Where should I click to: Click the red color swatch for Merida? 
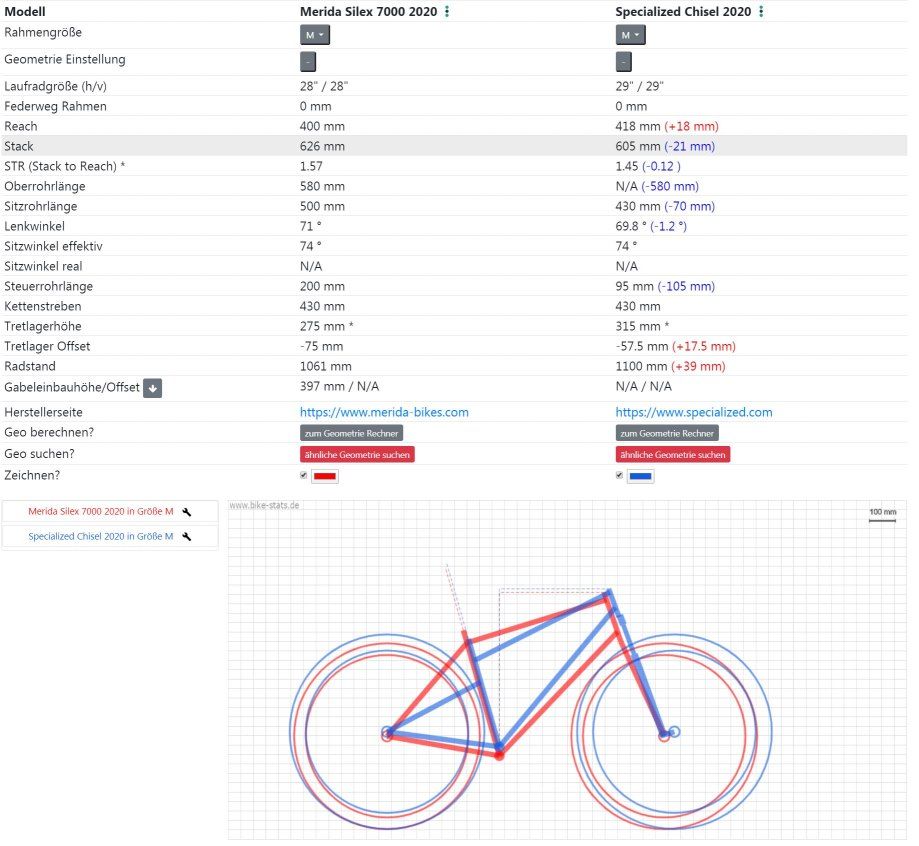325,476
